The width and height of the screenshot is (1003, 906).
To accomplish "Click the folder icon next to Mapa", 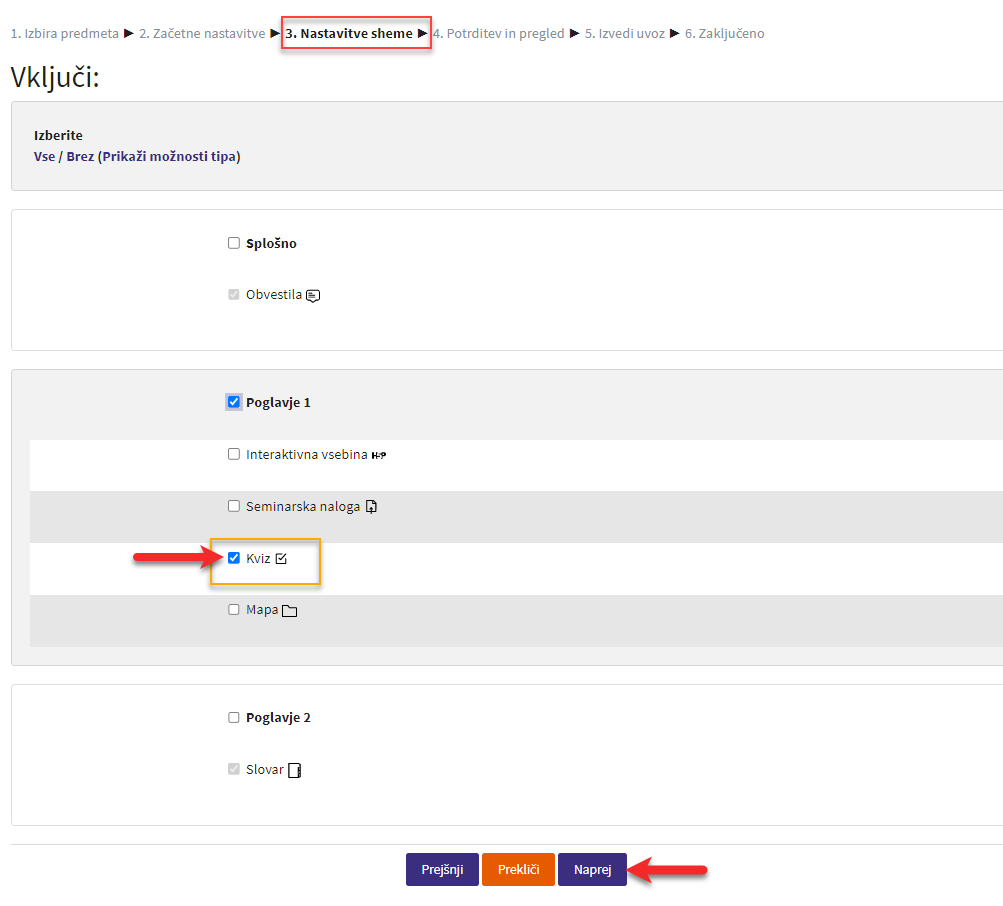I will click(x=289, y=611).
